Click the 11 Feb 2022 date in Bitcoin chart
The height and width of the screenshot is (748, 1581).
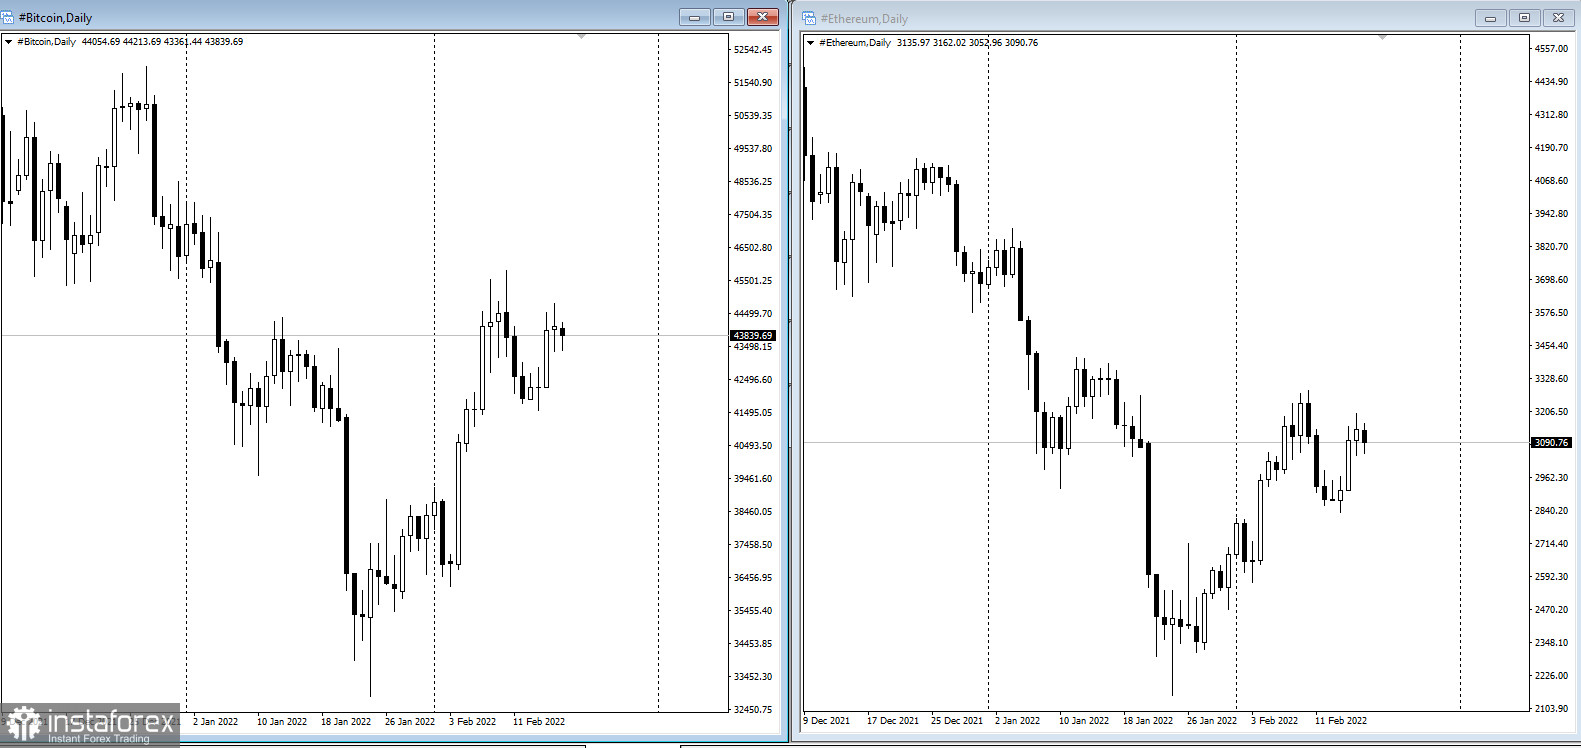click(539, 722)
